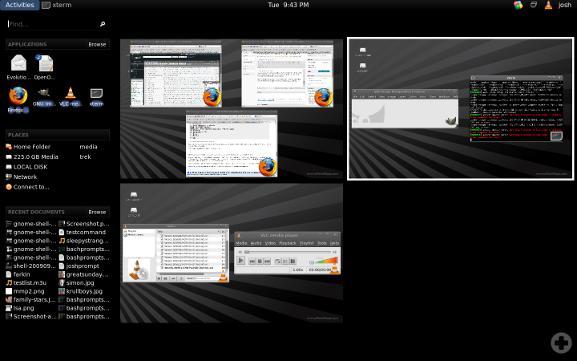Open recent document greatsunday...

click(84, 275)
